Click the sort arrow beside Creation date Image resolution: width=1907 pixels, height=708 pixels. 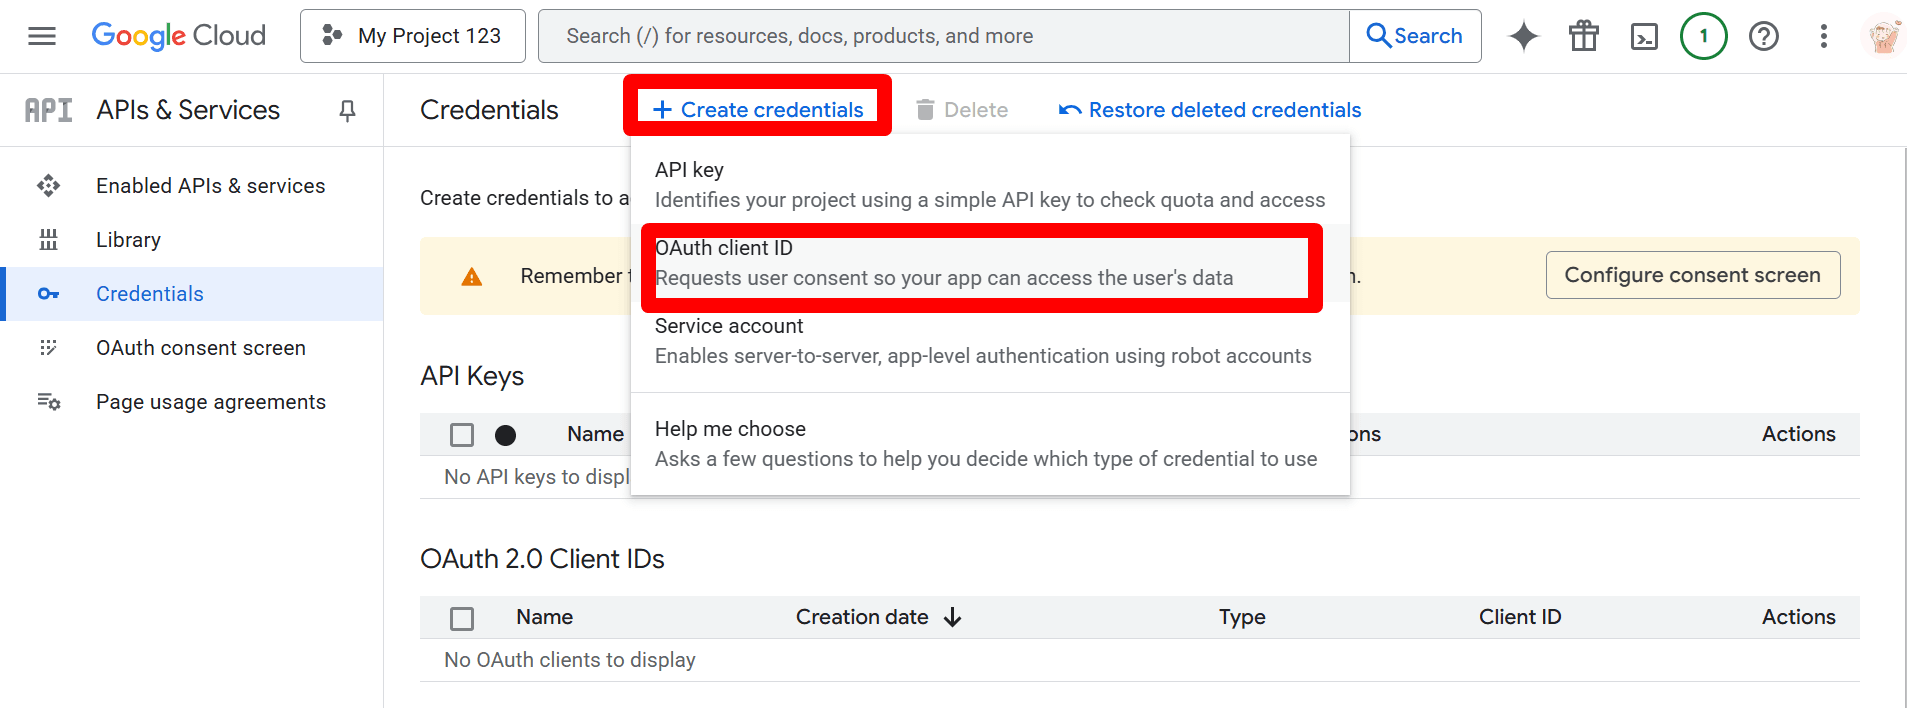tap(952, 617)
